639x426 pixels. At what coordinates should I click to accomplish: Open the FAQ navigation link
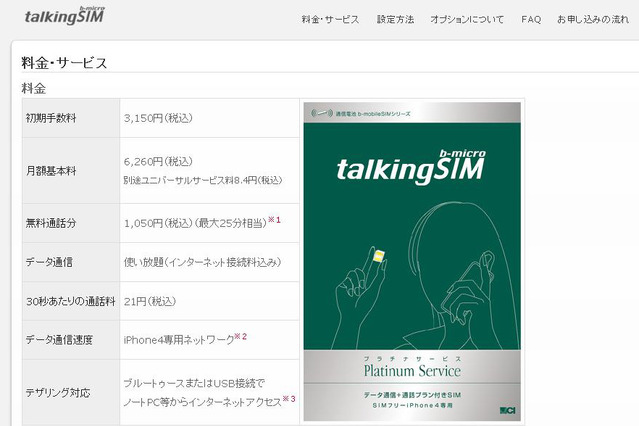[x=531, y=19]
